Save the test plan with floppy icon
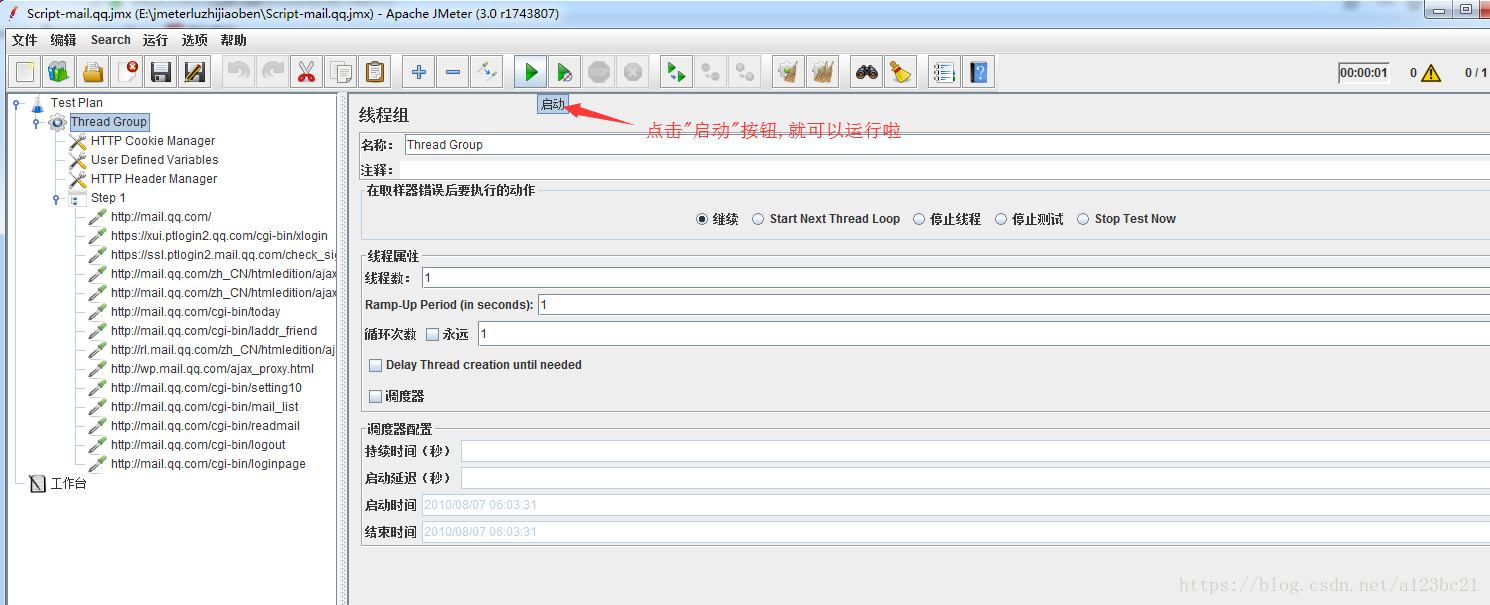The width and height of the screenshot is (1490, 605). point(161,72)
